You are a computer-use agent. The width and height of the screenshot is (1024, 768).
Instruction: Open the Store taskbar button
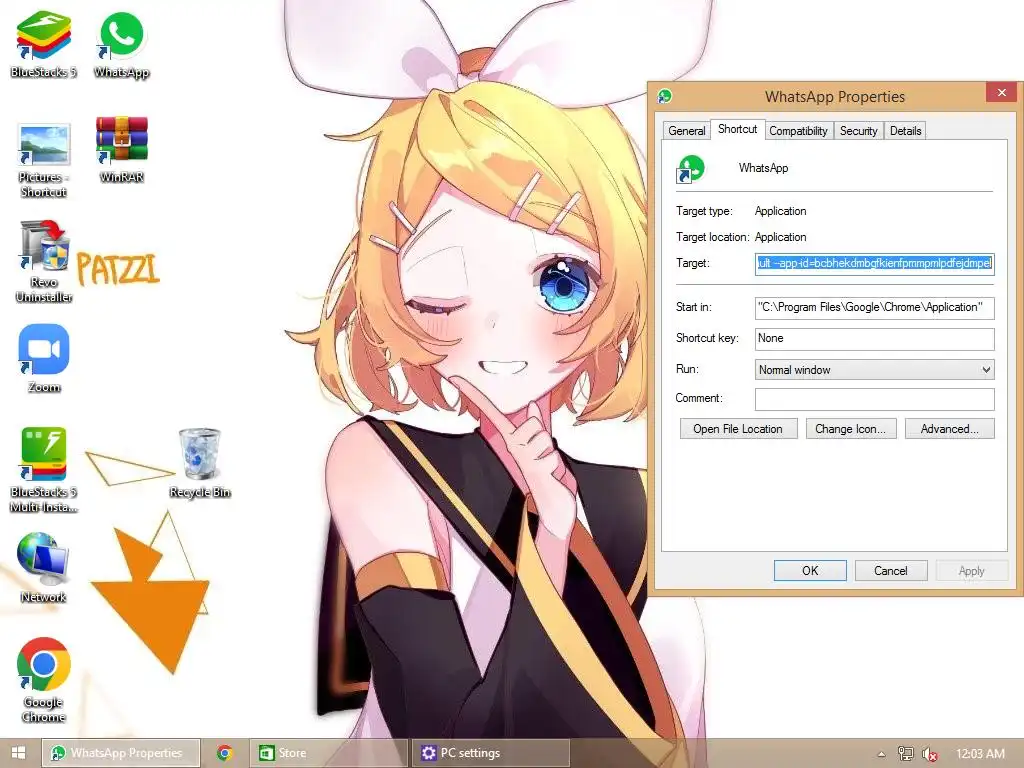coord(328,753)
